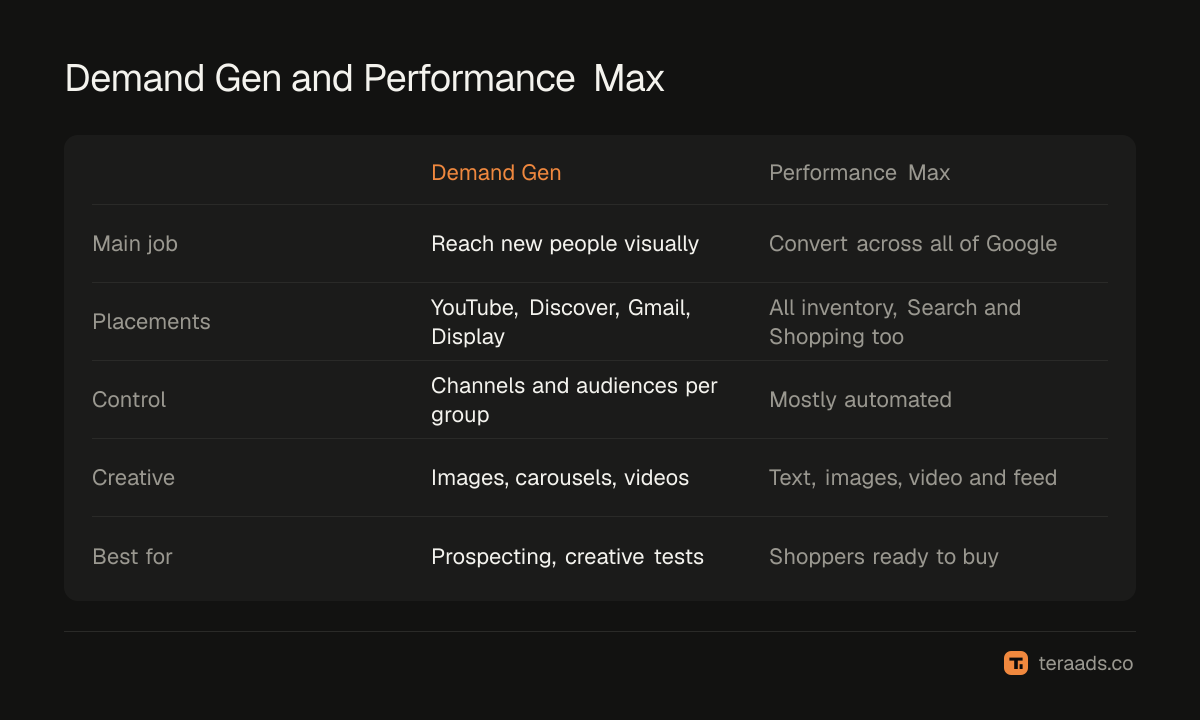Image resolution: width=1200 pixels, height=720 pixels.
Task: Click the 'Demand Gen' column header
Action: [x=496, y=173]
